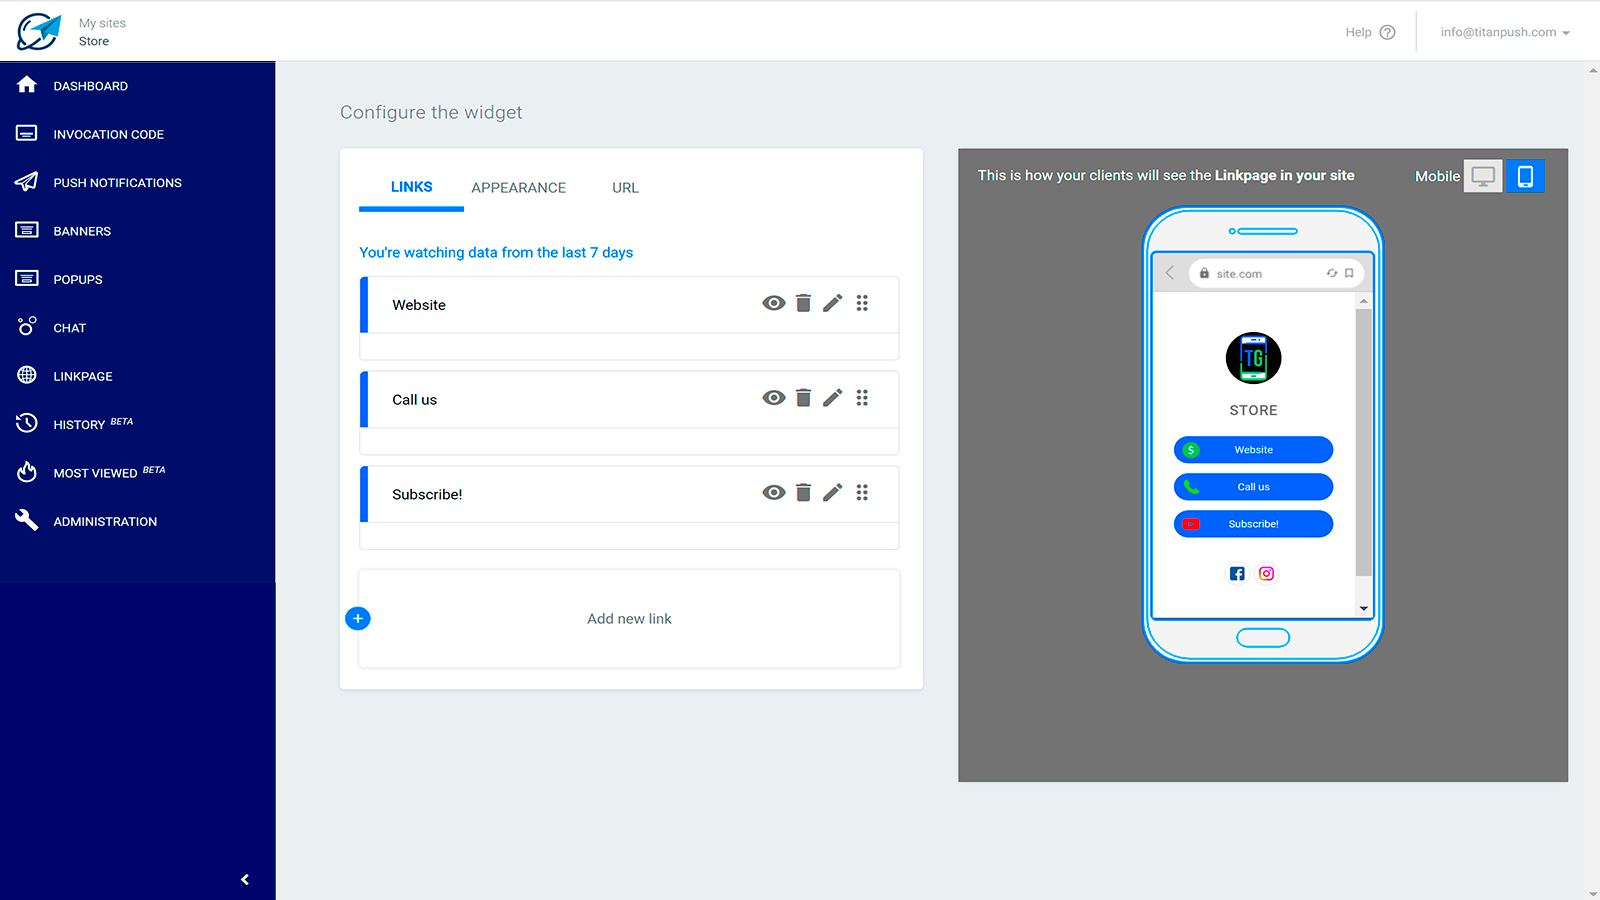Screen dimensions: 1600x900
Task: Click the phone preview scrollbar thumb
Action: [x=1363, y=442]
